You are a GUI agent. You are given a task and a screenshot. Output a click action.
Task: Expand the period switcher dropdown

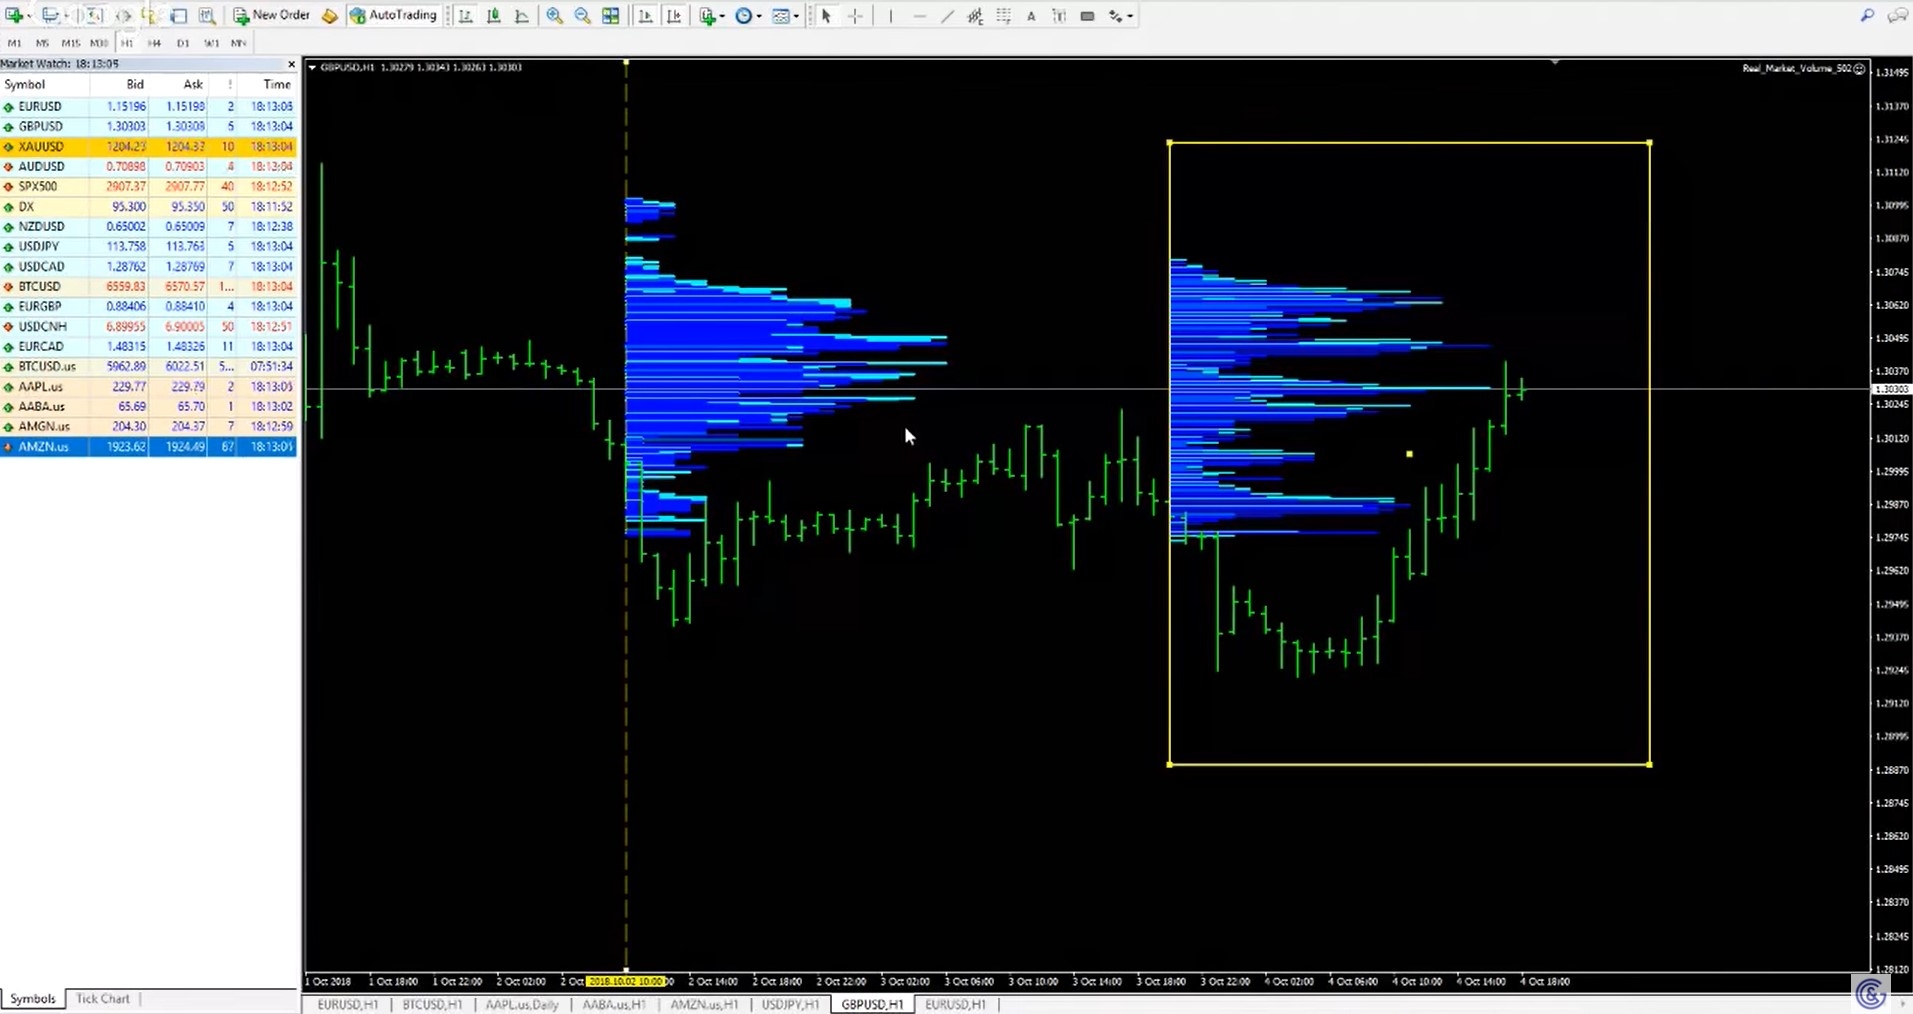tap(757, 16)
